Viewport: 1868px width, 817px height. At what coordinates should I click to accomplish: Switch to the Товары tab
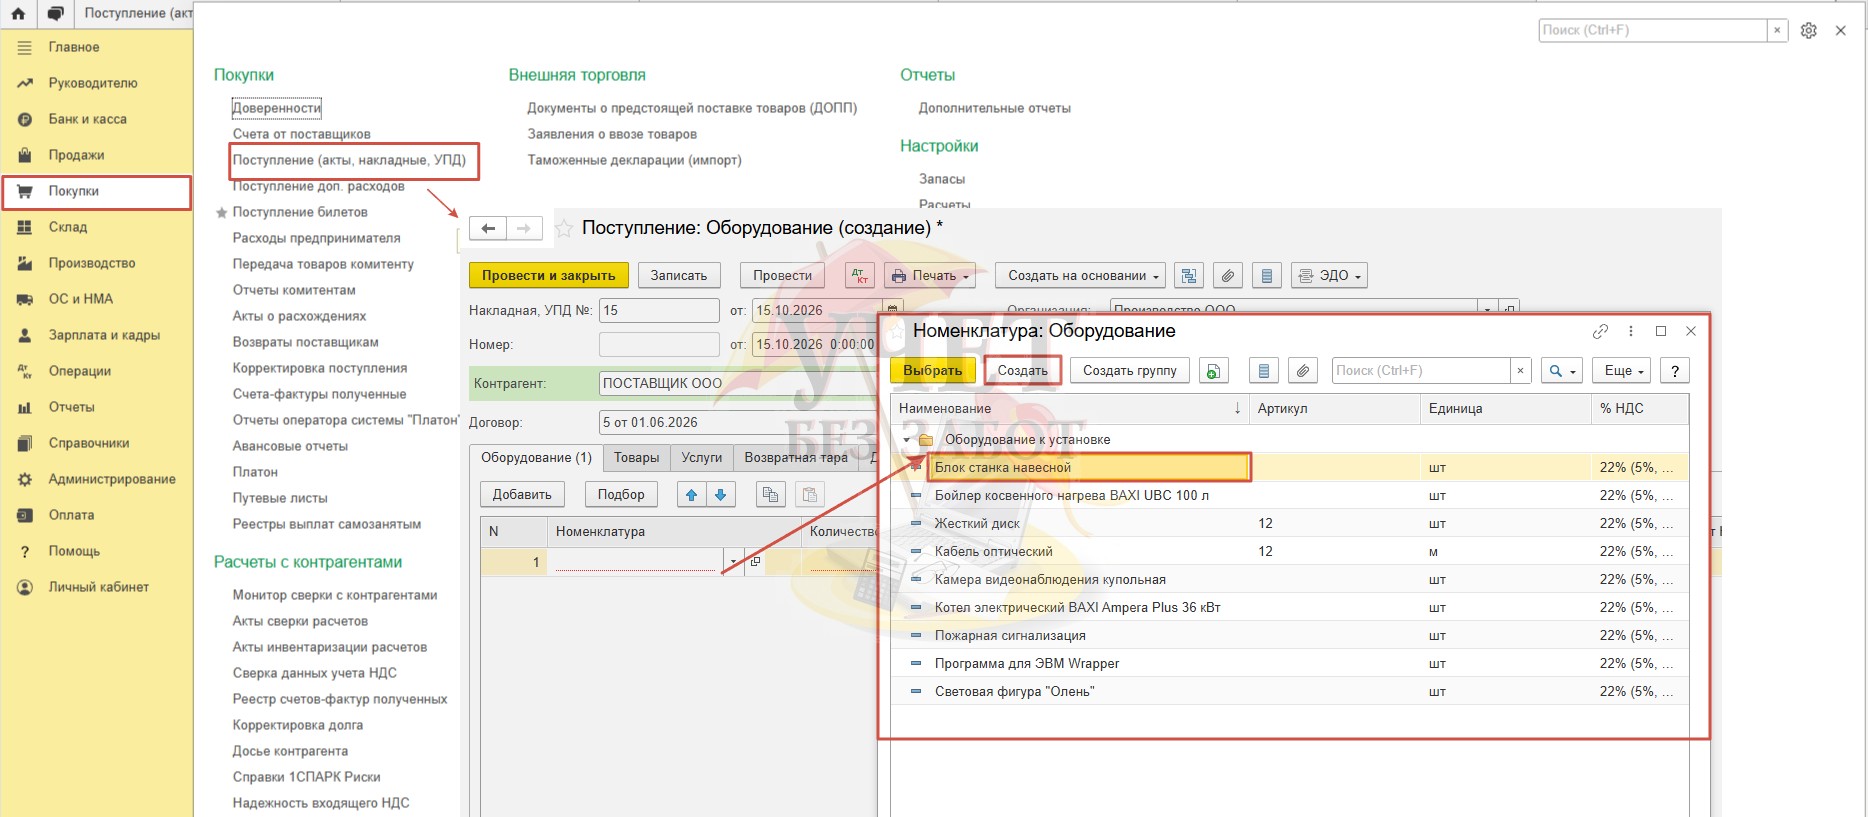pyautogui.click(x=636, y=458)
